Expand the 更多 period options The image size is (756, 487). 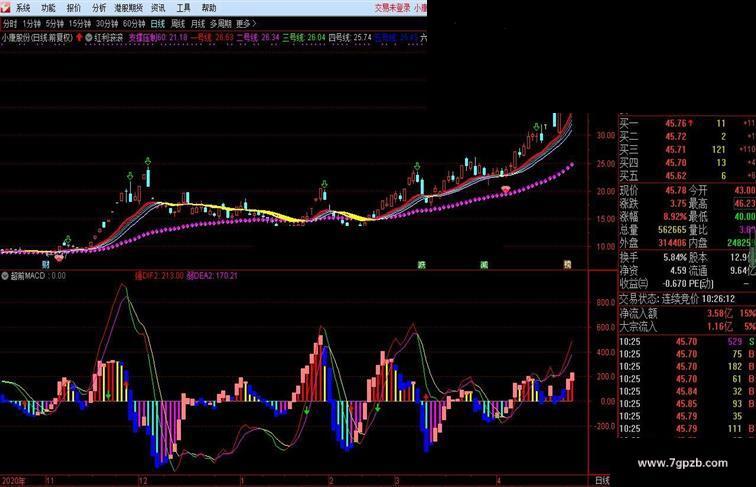[246, 23]
